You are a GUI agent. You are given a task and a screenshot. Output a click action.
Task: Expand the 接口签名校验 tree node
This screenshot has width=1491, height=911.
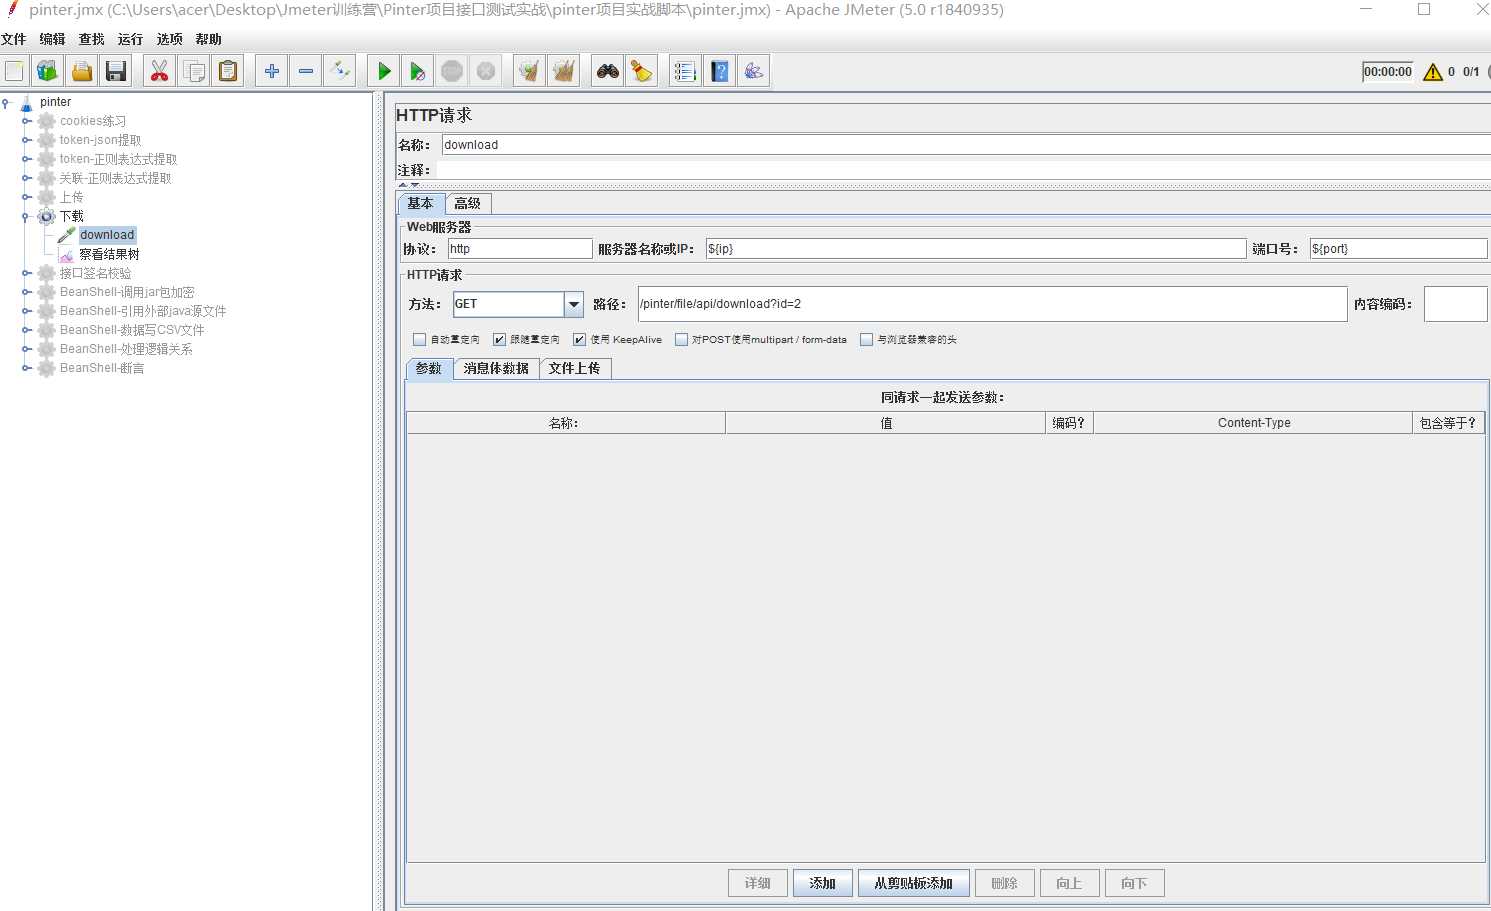(26, 273)
